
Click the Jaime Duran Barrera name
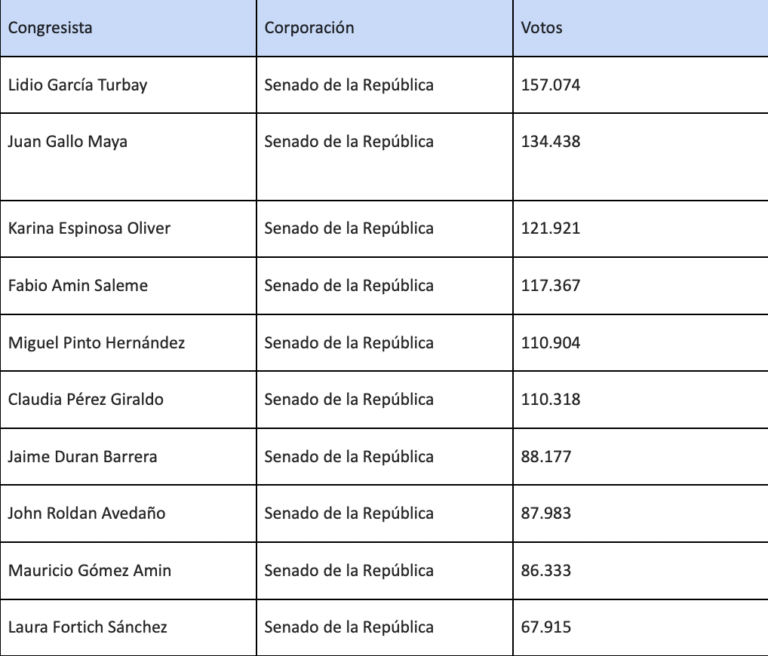pos(82,456)
